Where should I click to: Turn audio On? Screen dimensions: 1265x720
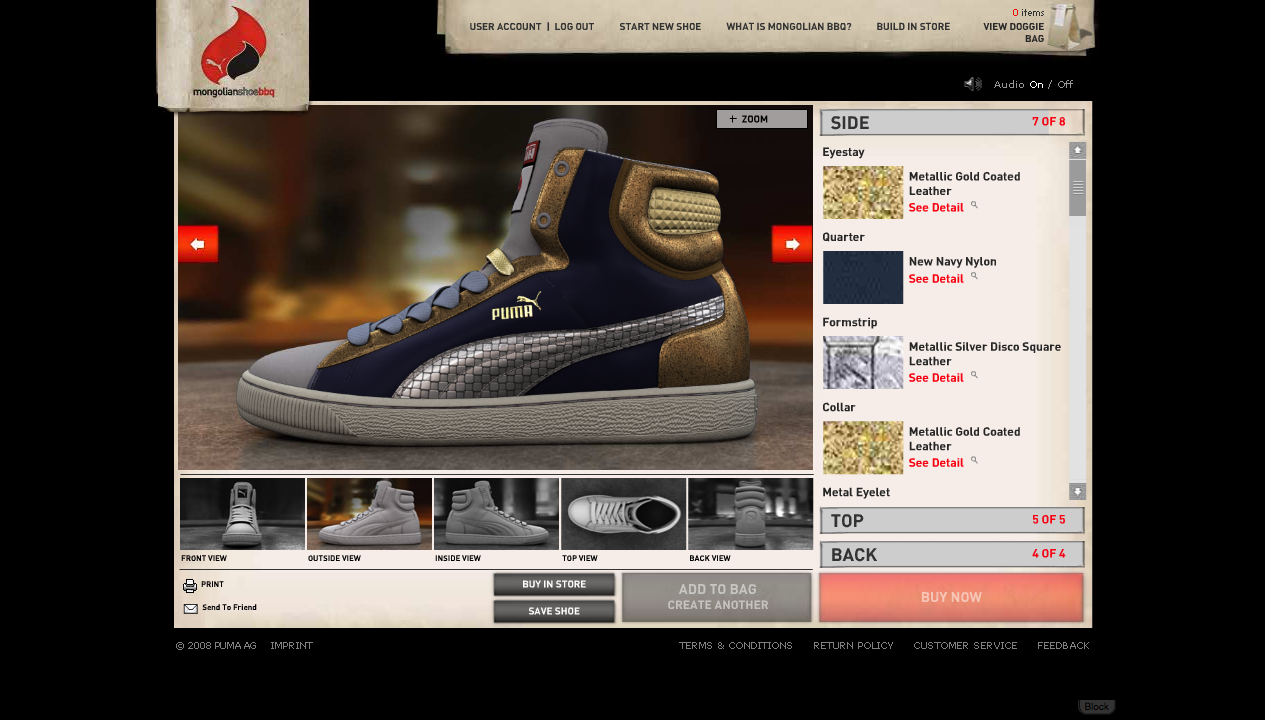(1036, 85)
